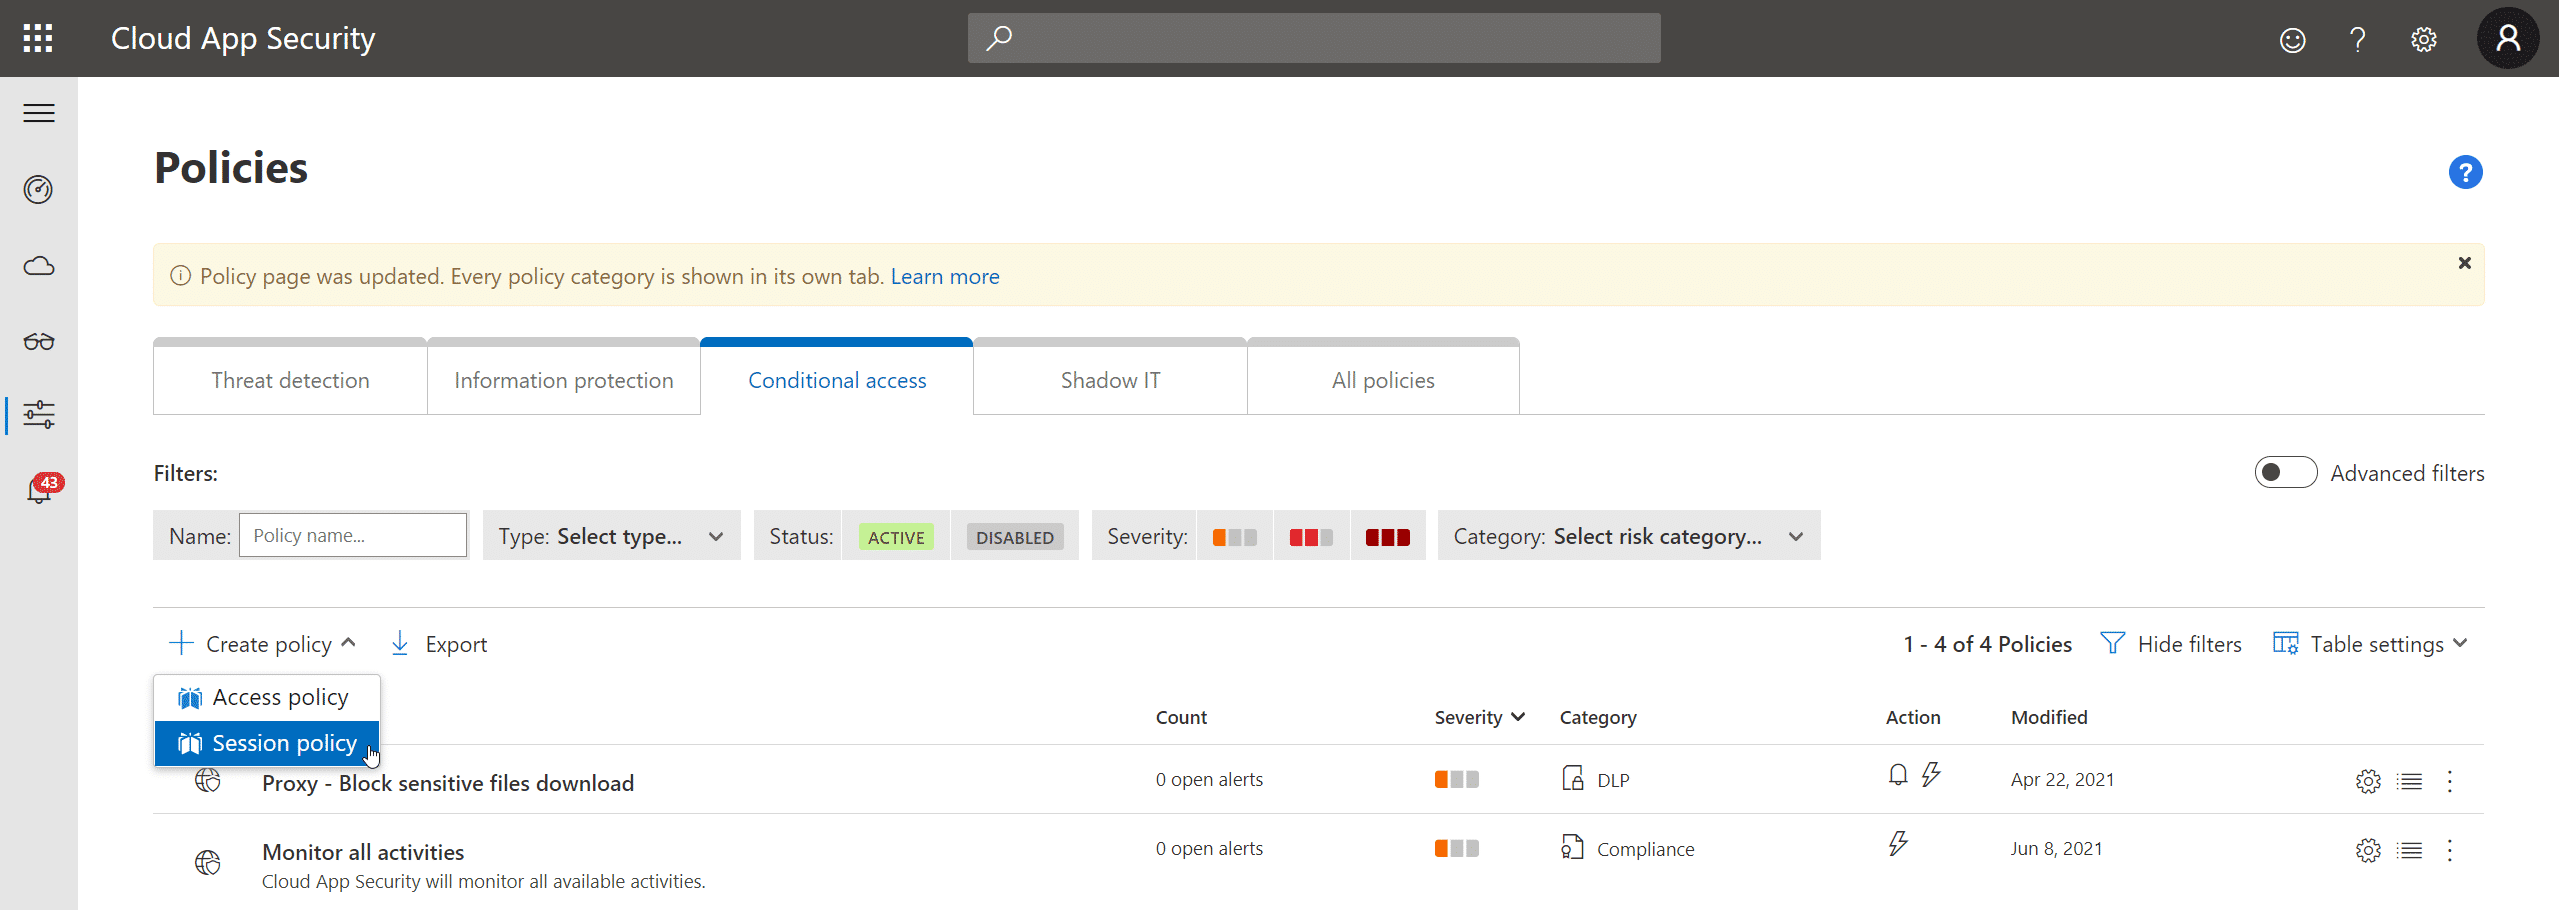This screenshot has width=2559, height=910.
Task: Switch to Shadow IT tab
Action: tap(1110, 380)
